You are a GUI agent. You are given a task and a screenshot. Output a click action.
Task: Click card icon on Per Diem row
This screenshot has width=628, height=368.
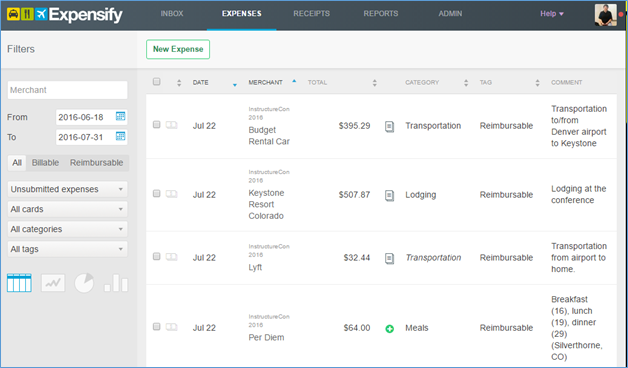(x=171, y=327)
